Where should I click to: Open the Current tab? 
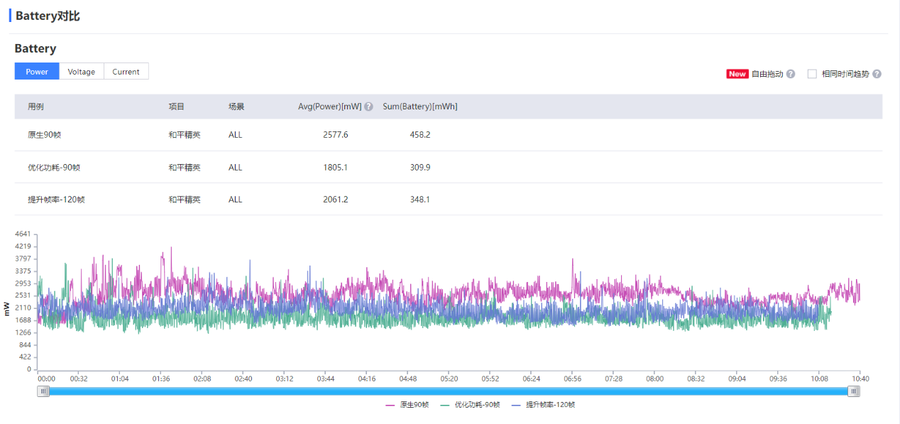coord(126,72)
